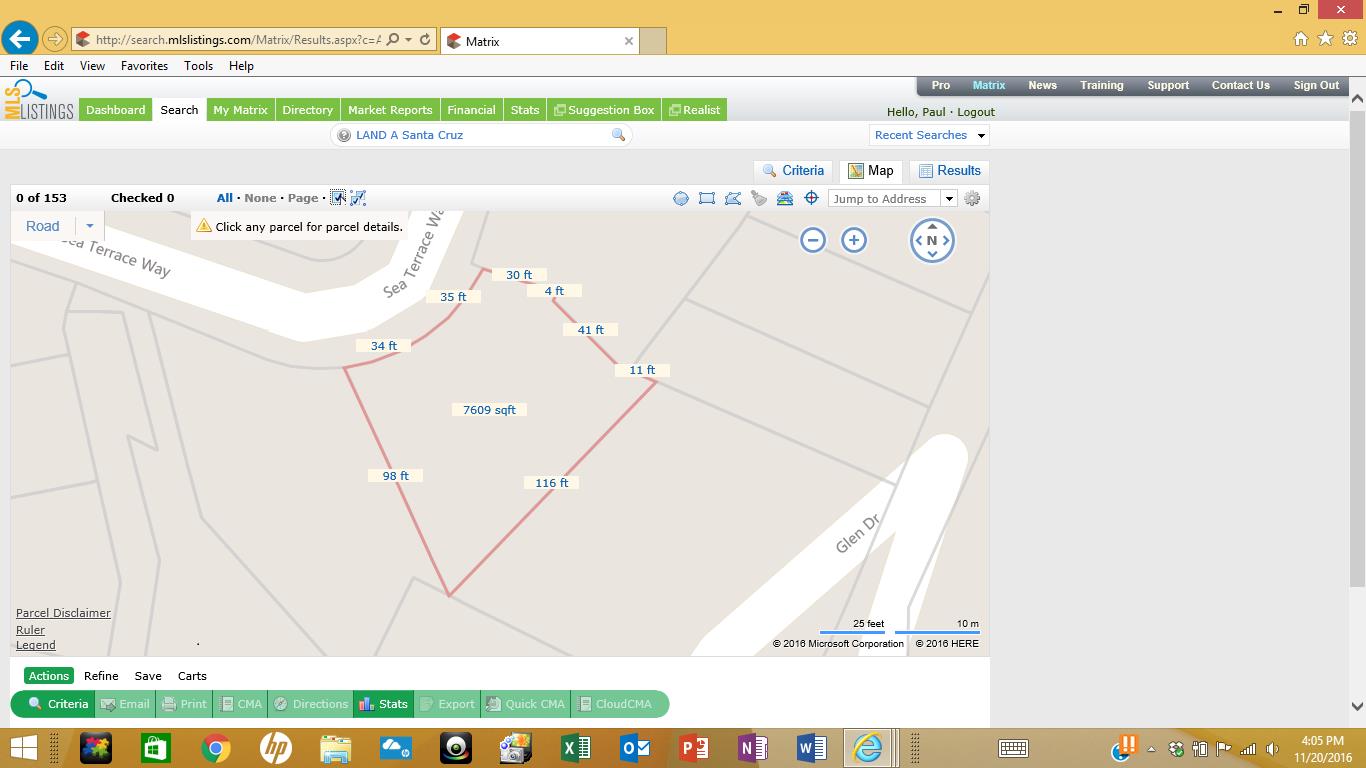Select the polygon draw tool
This screenshot has width=1366, height=768.
pos(733,198)
